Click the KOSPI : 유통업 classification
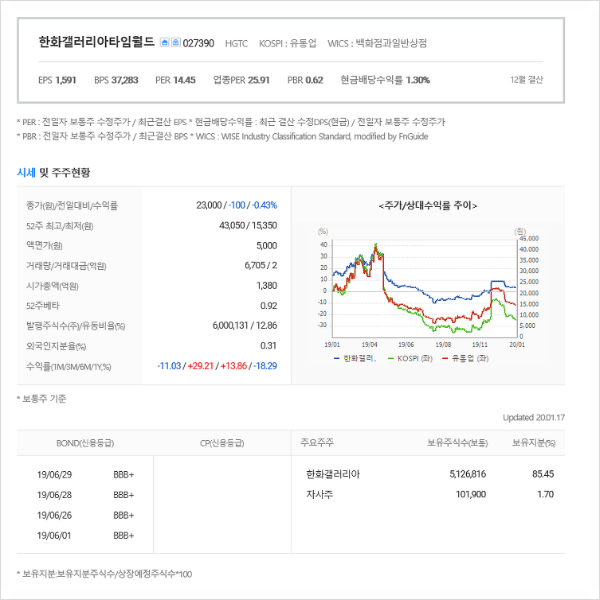 pyautogui.click(x=288, y=43)
